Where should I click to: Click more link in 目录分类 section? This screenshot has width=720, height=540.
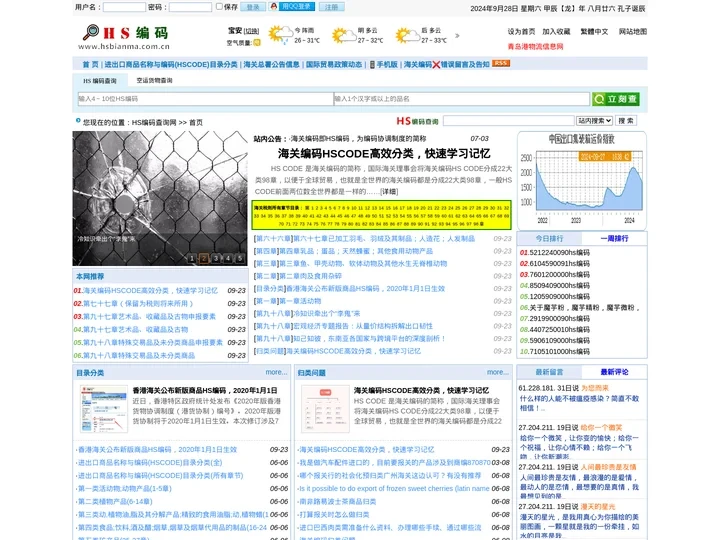(276, 372)
